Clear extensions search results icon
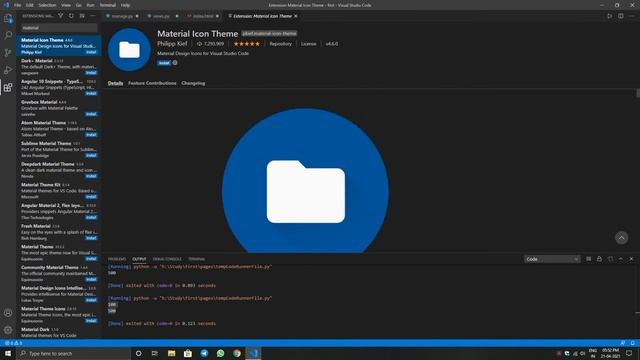The width and height of the screenshot is (640, 360). [82, 16]
